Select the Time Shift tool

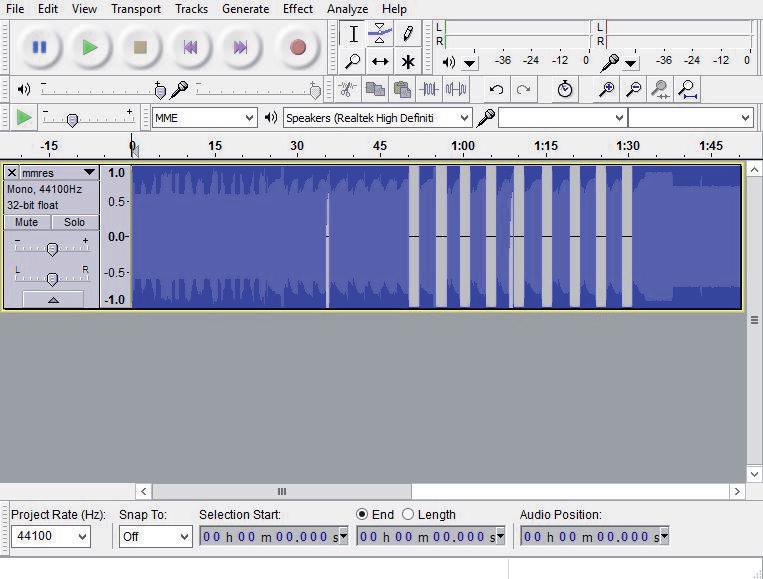click(x=380, y=62)
